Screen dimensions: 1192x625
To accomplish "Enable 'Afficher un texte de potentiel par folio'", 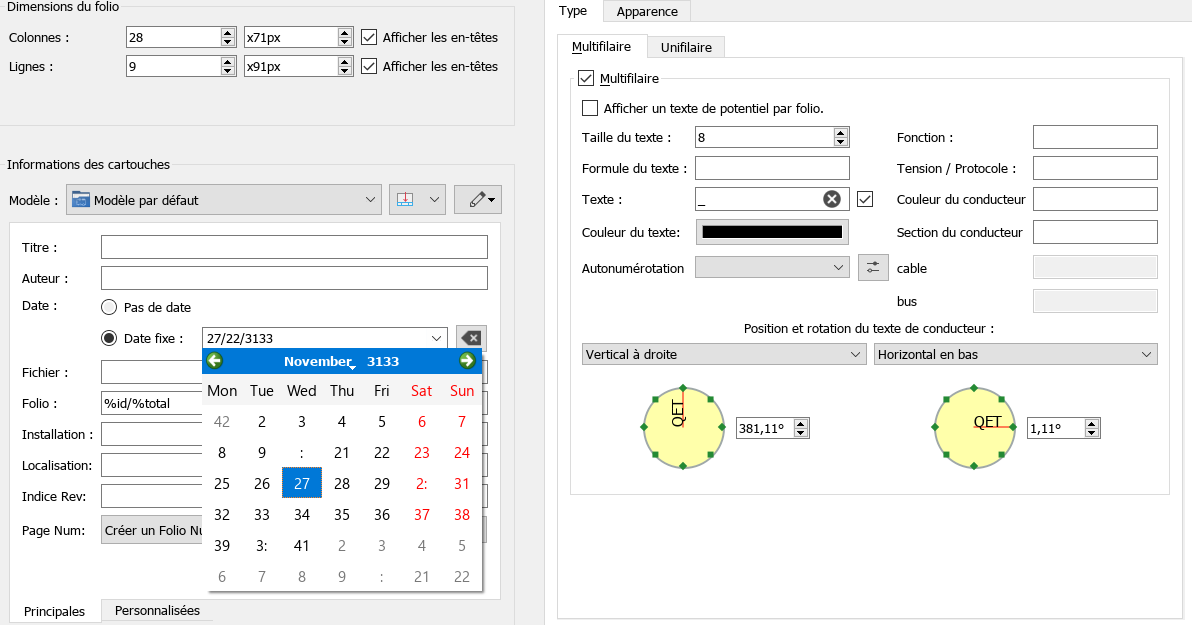I will pos(590,108).
